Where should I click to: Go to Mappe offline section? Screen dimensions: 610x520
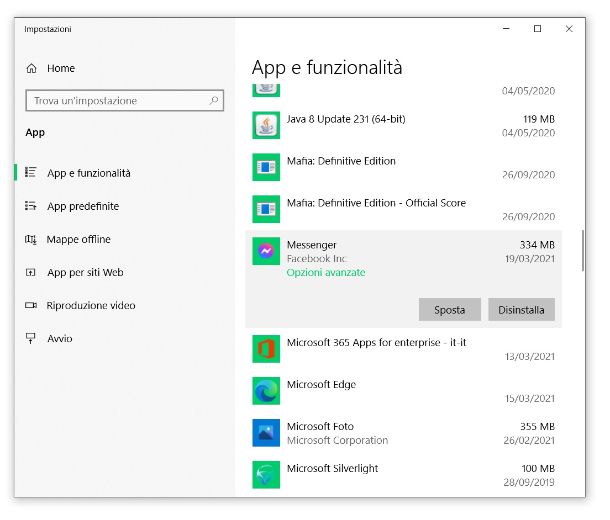click(79, 240)
